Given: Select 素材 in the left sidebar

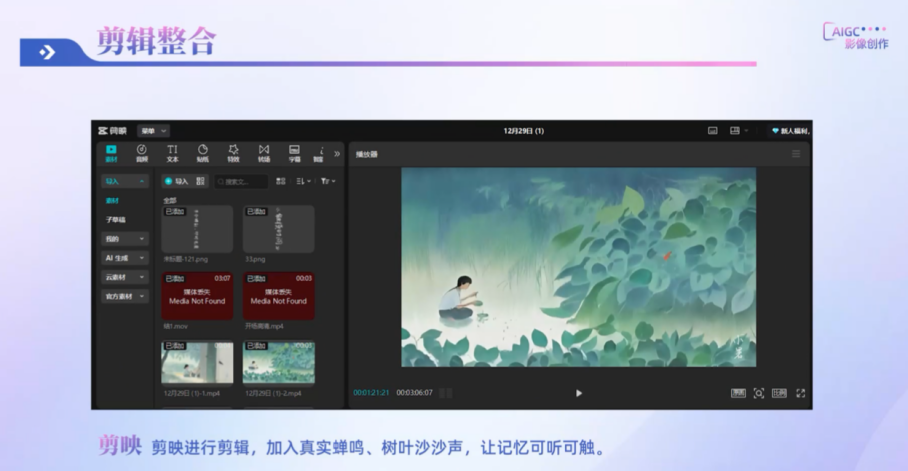Looking at the screenshot, I should pos(112,200).
